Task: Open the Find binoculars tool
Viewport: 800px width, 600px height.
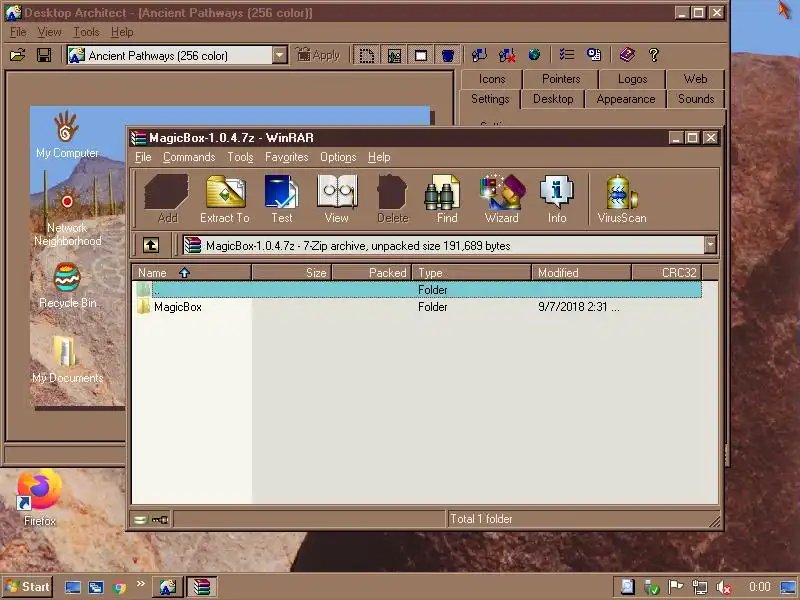Action: click(447, 199)
